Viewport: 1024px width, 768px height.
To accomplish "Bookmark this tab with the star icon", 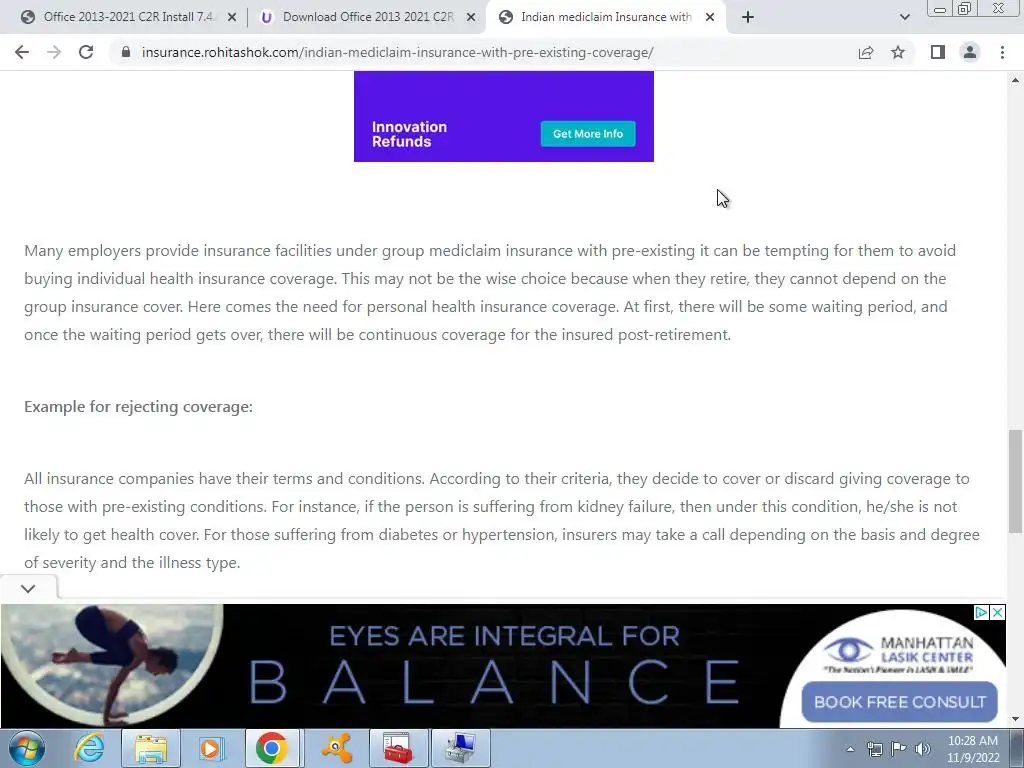I will point(898,52).
